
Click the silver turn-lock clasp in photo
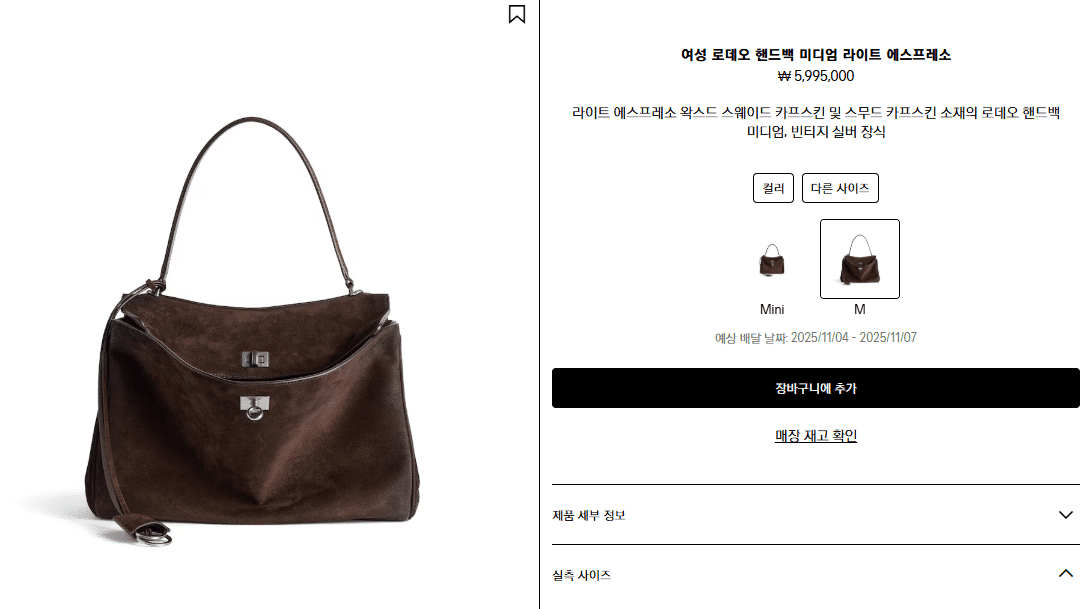click(255, 359)
